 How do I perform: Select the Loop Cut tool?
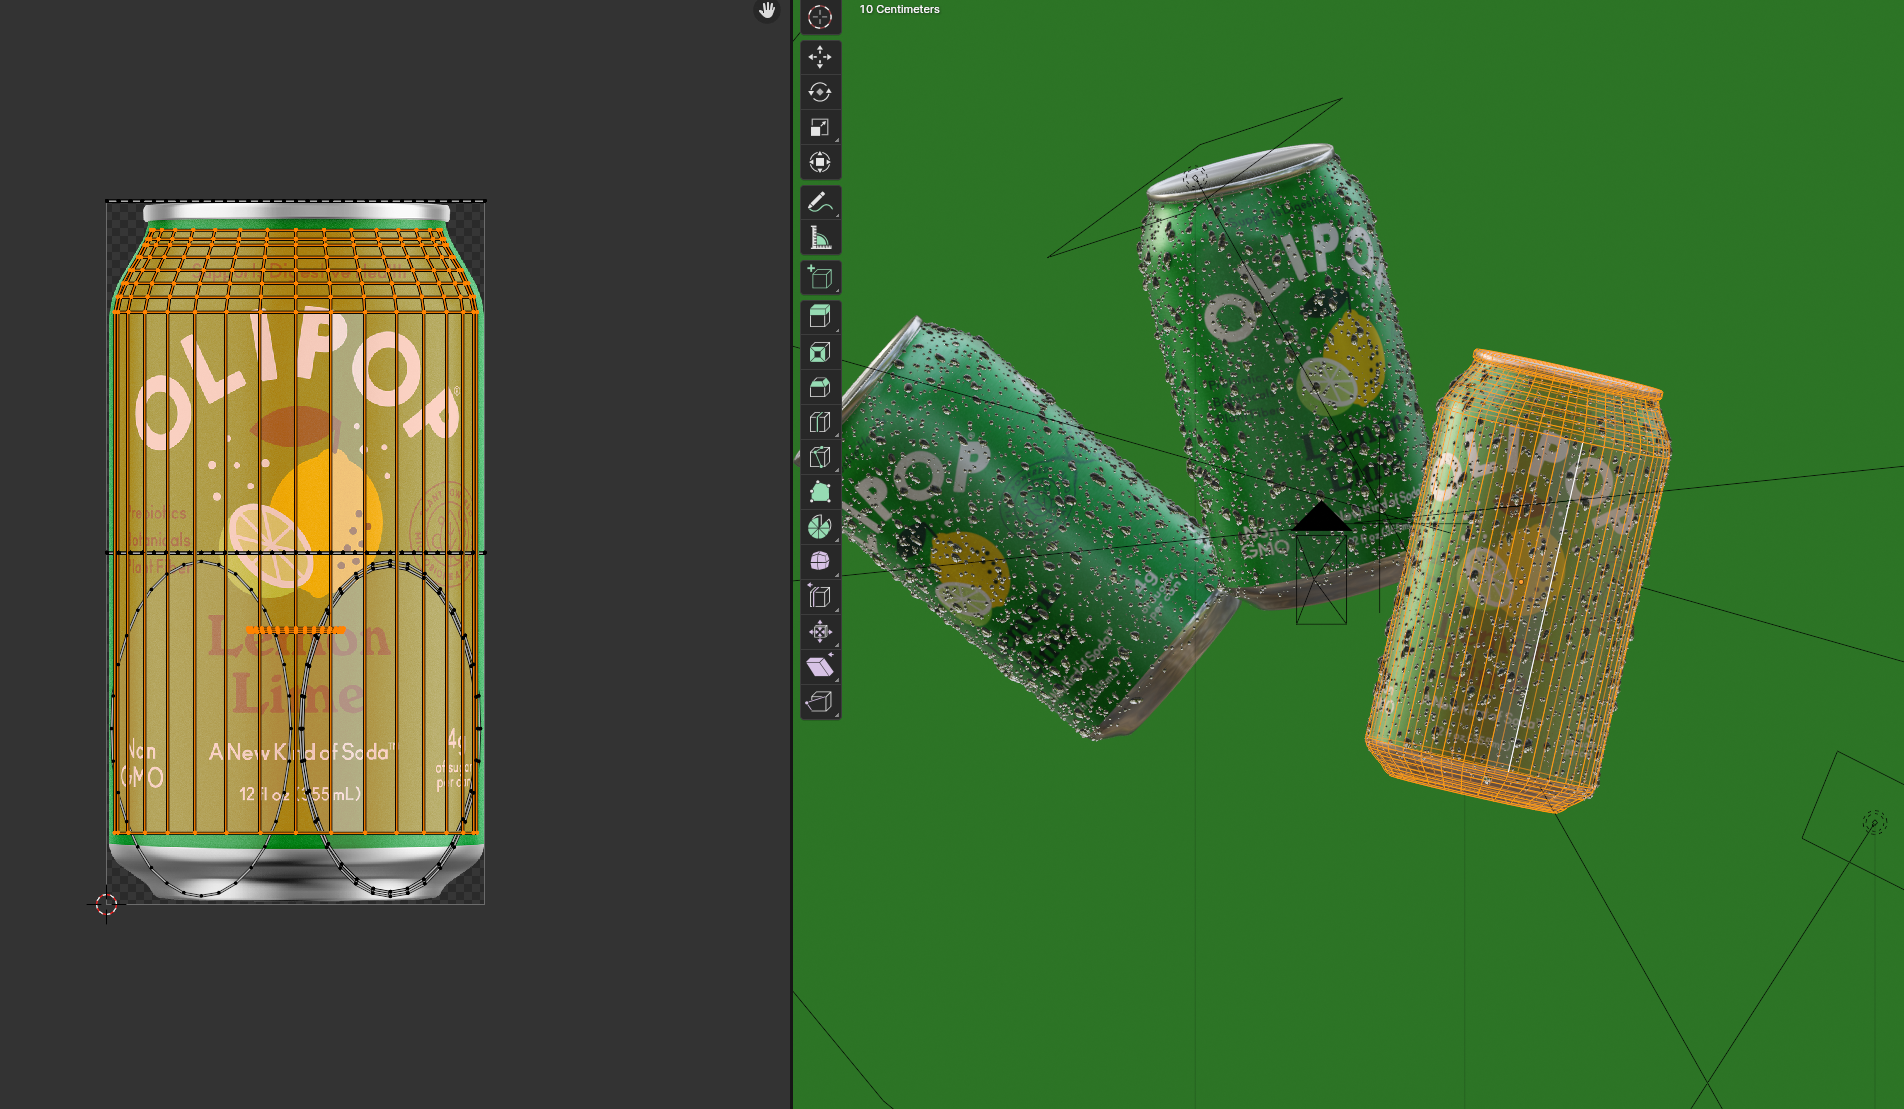coord(820,422)
